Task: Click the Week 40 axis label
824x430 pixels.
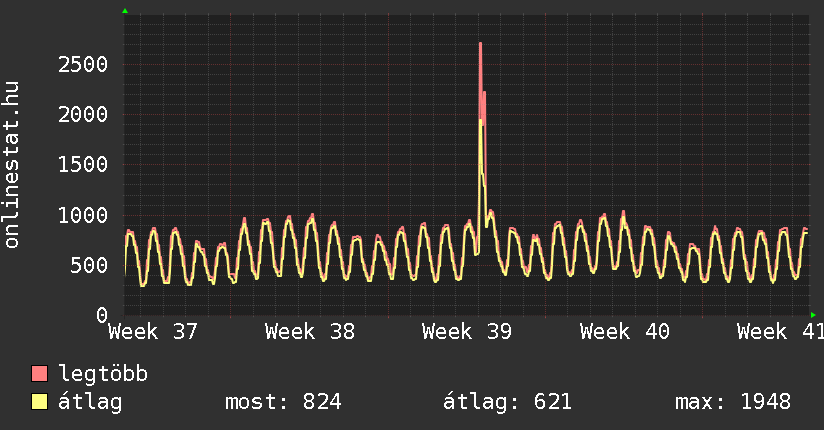Action: tap(624, 332)
